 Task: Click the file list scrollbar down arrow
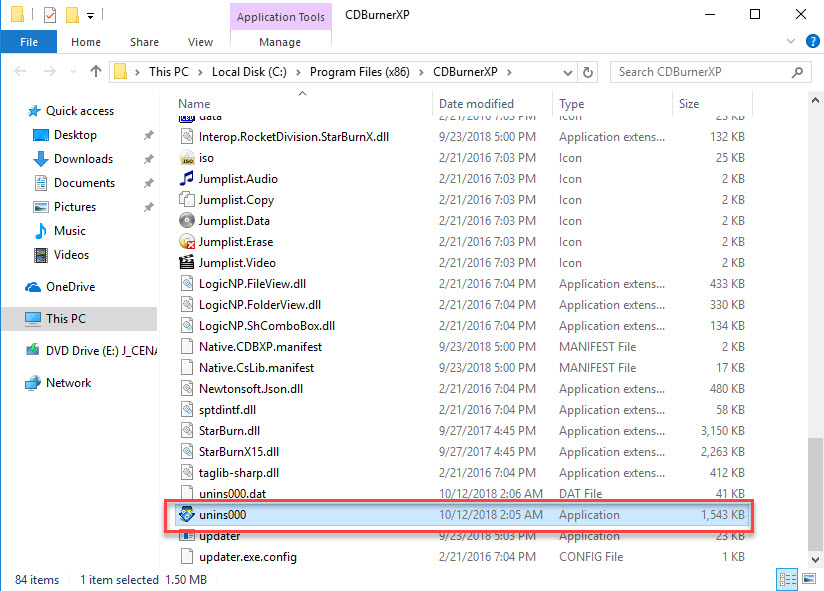815,559
